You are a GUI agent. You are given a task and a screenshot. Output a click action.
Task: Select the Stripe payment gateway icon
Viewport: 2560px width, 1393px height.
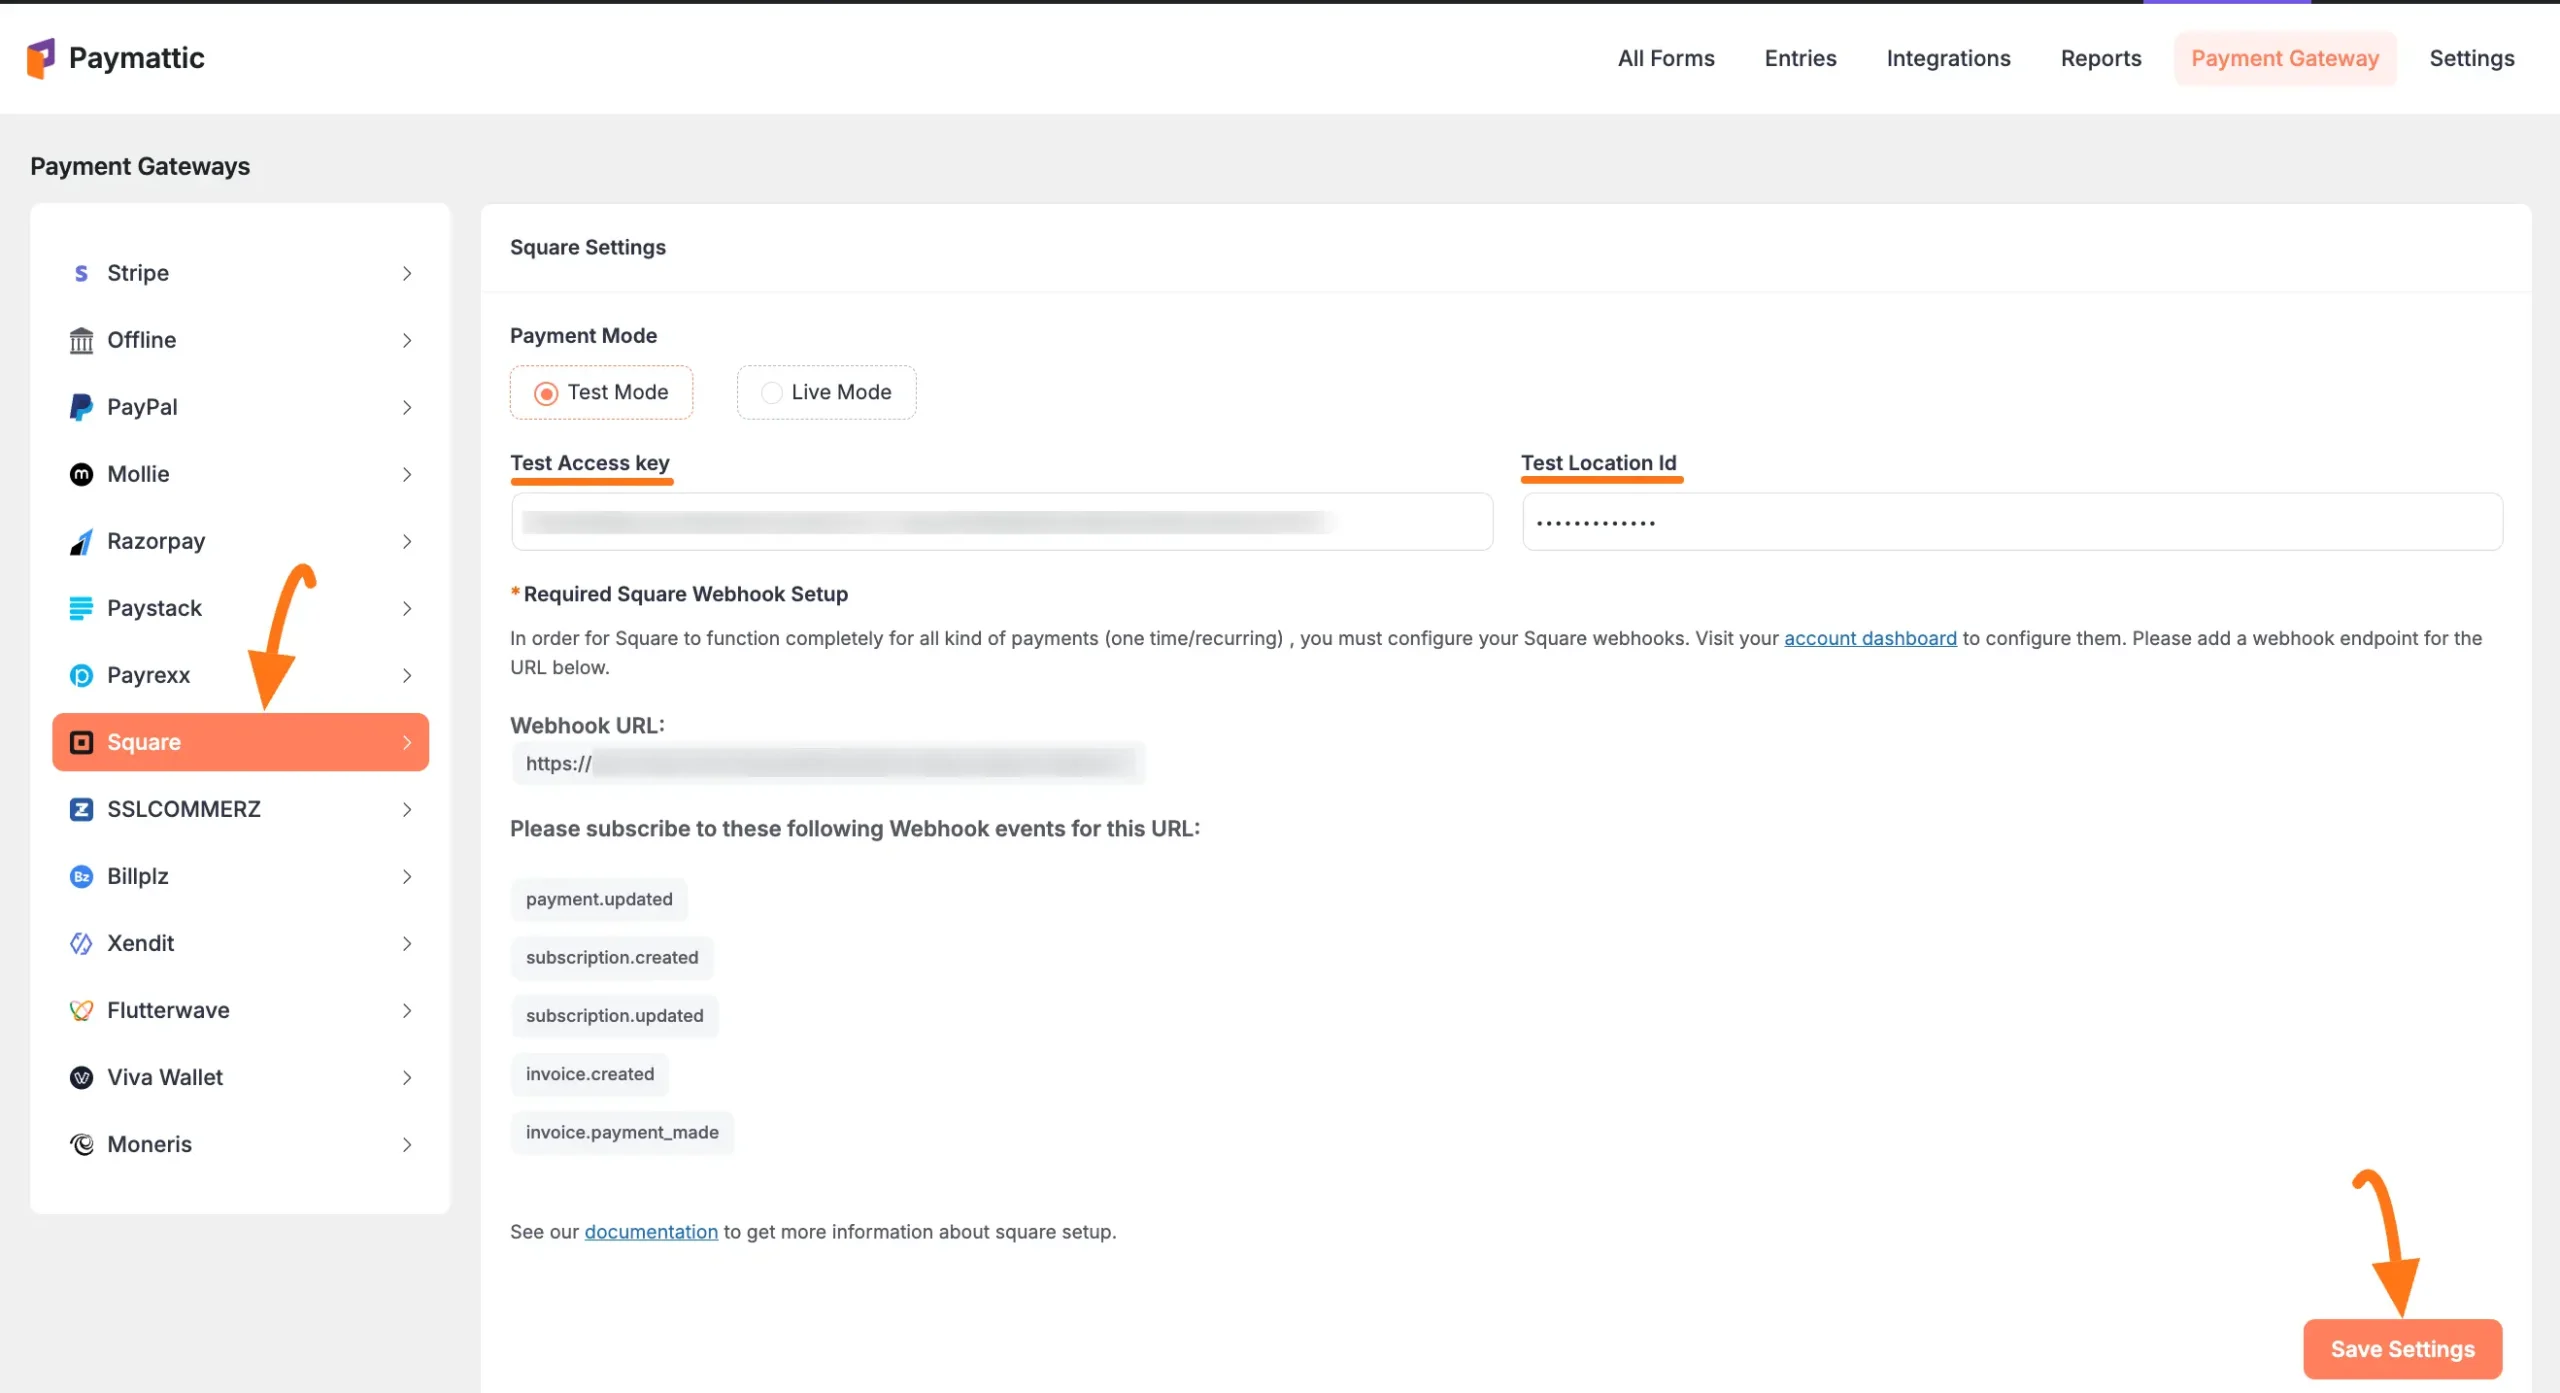[x=81, y=273]
